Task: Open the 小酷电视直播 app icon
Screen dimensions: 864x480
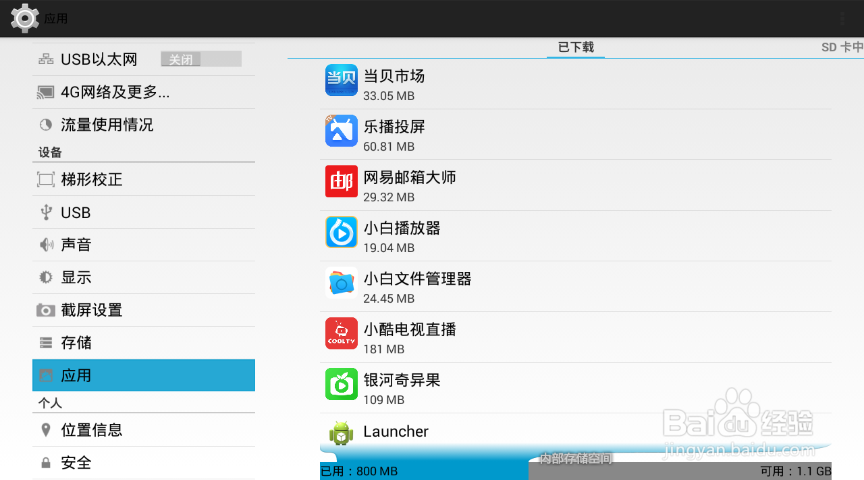Action: pos(341,333)
